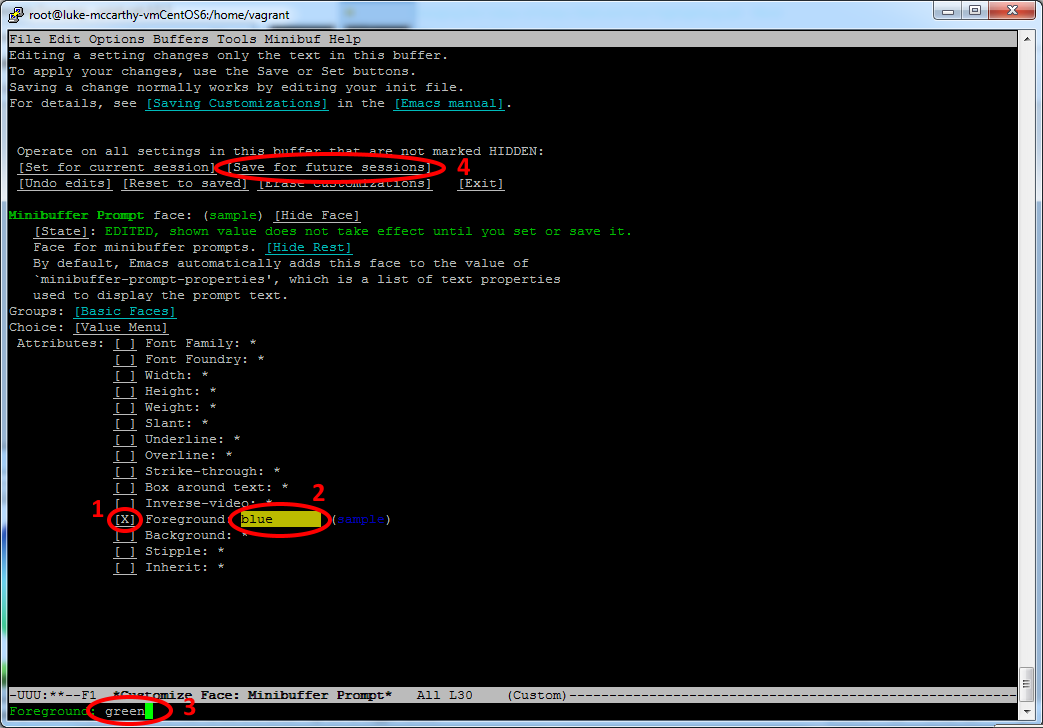
Task: Open the Buffers menu
Action: point(181,38)
